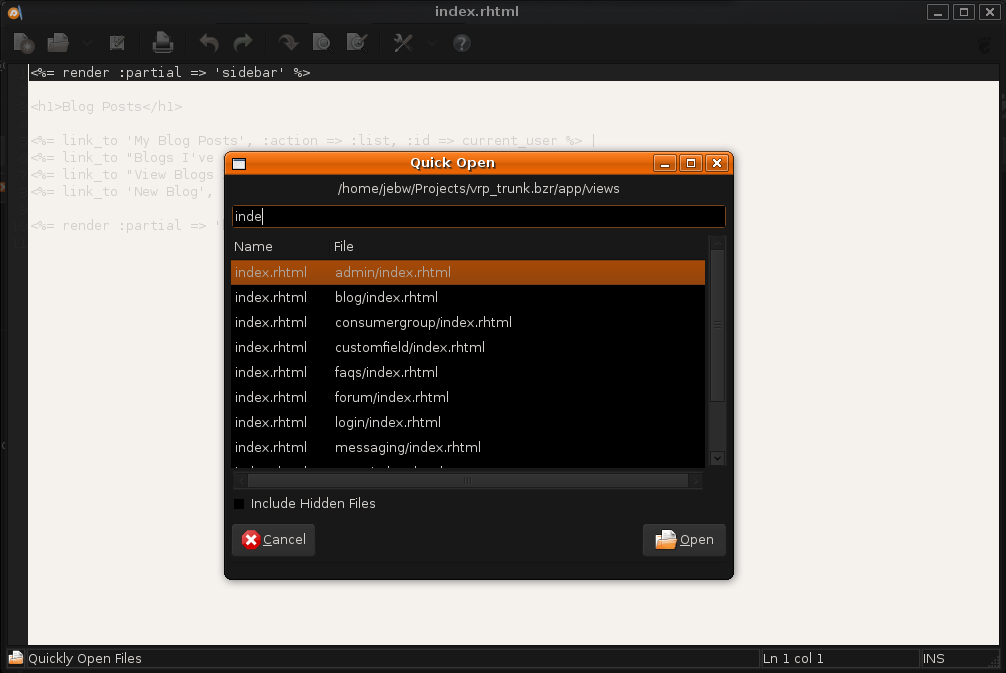Viewport: 1006px width, 673px height.
Task: Select the faqs/index.rhtml result
Action: 468,372
